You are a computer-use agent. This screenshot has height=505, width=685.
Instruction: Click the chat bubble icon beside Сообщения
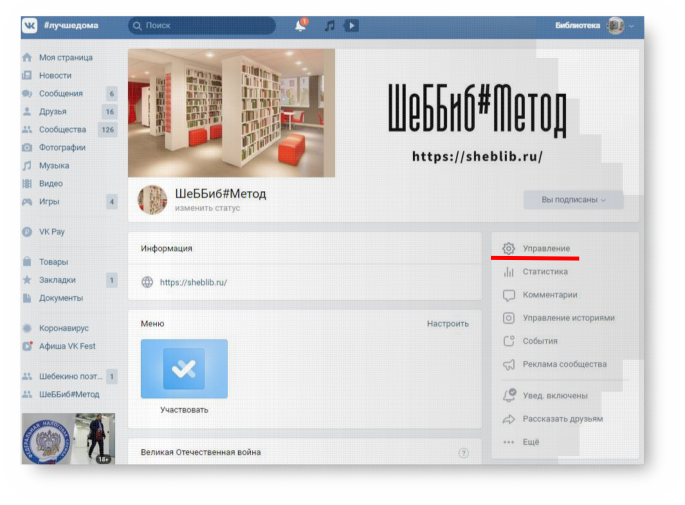point(27,93)
